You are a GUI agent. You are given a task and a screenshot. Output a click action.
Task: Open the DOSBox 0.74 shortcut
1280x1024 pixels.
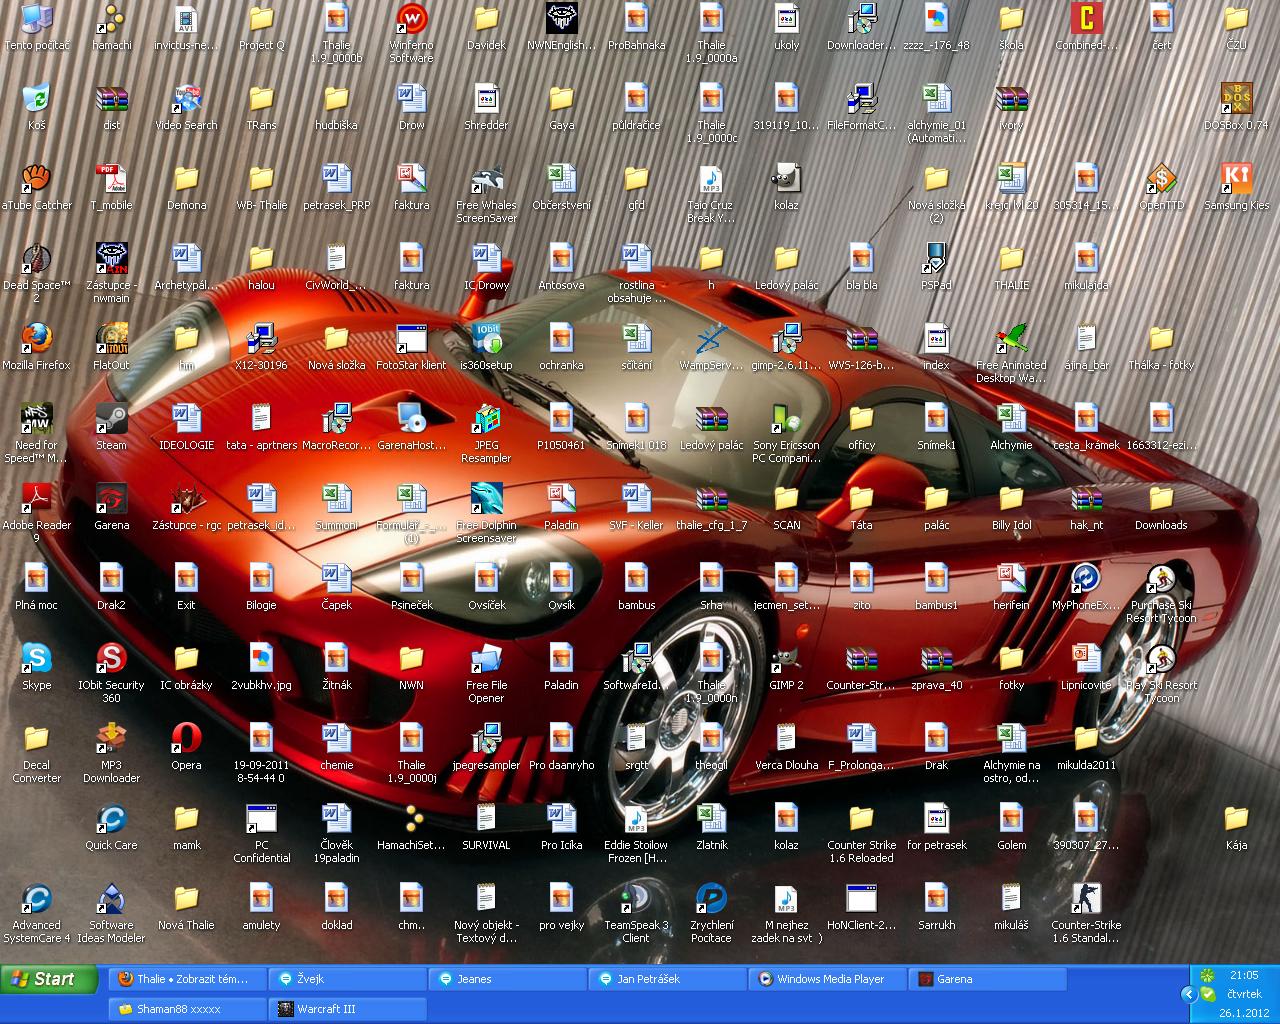point(1236,100)
